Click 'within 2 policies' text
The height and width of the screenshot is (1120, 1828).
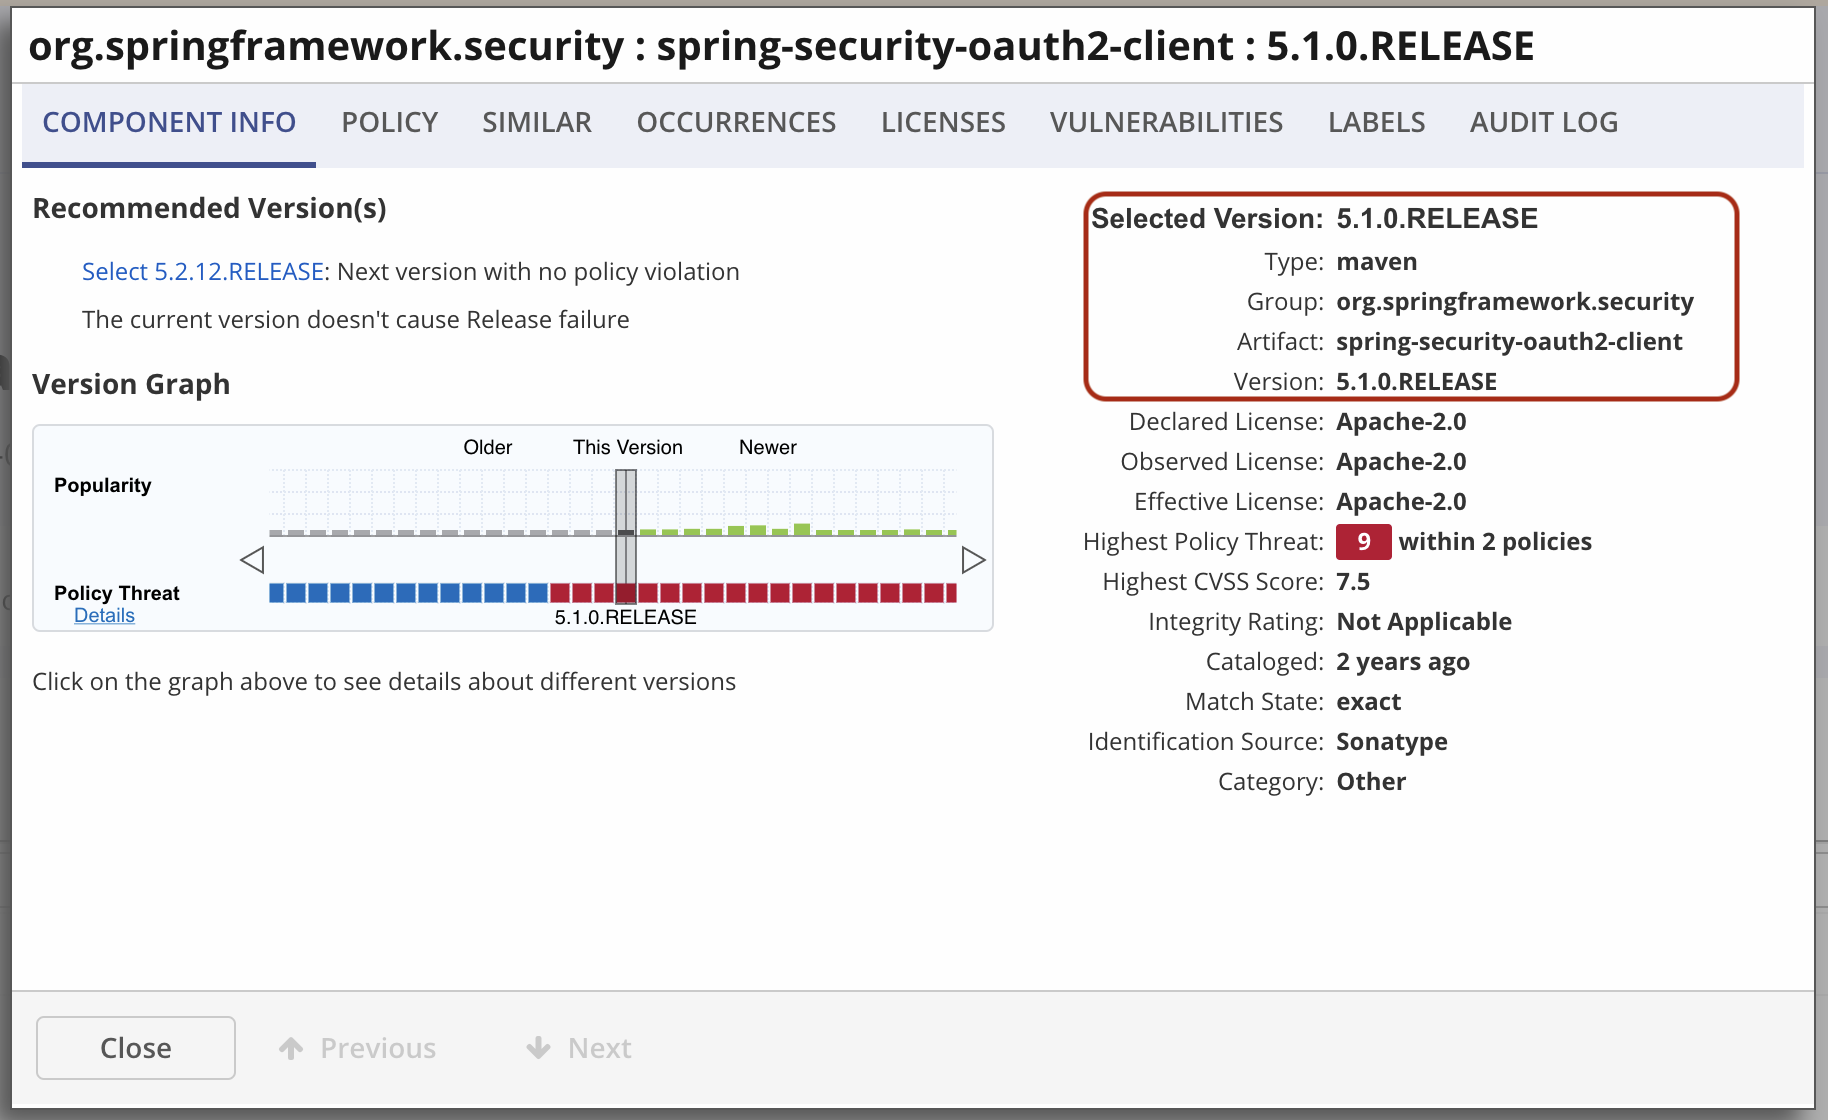[x=1495, y=542]
